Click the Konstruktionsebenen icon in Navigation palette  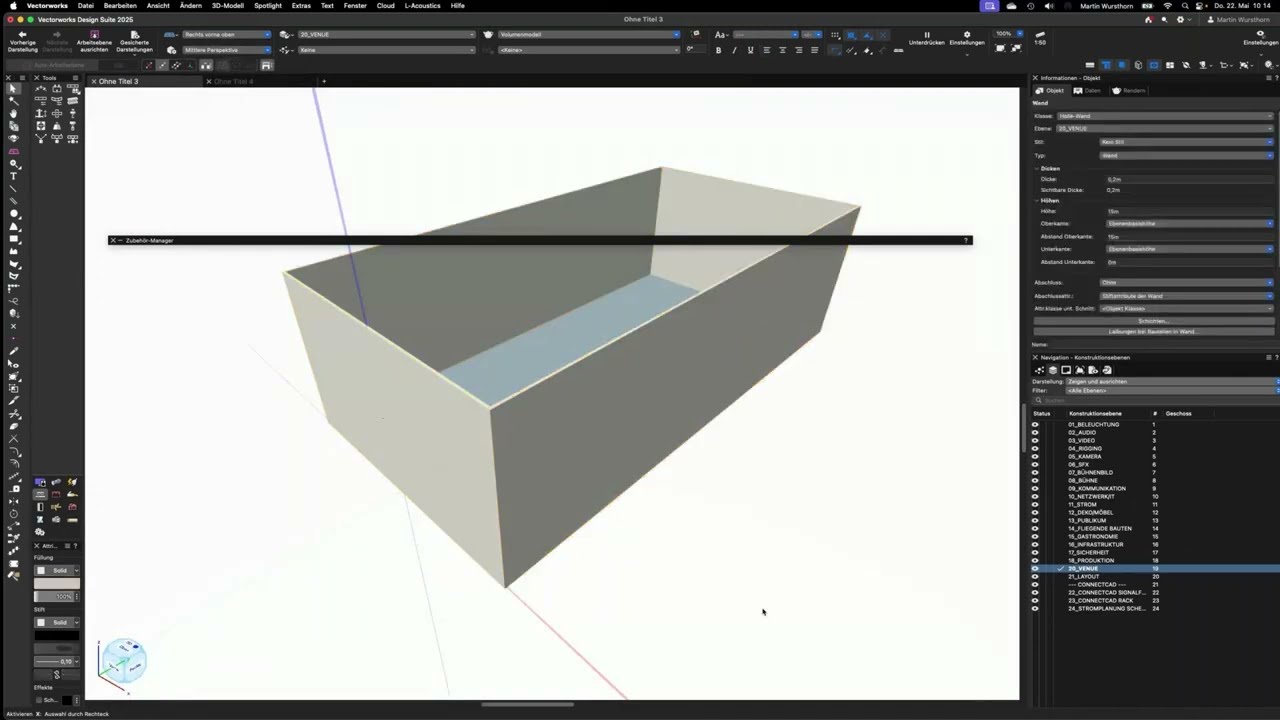click(x=1053, y=370)
